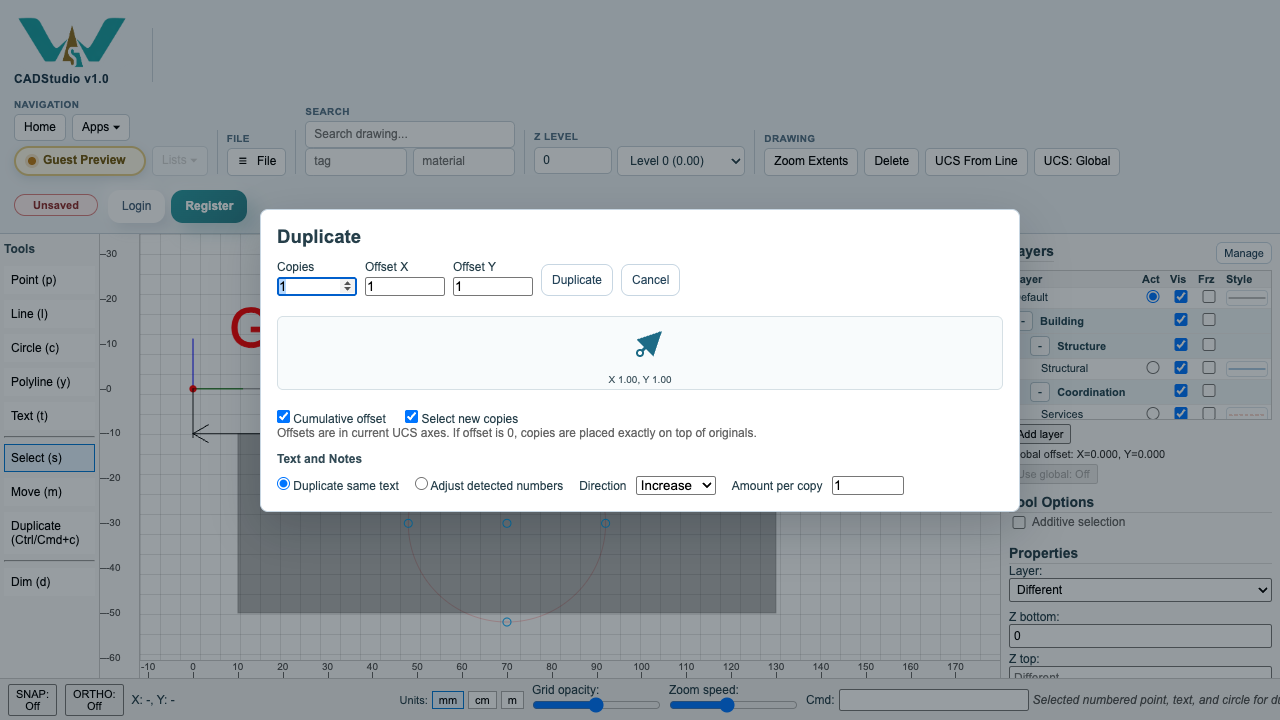Click the arrow preview icon in Duplicate dialog
Viewport: 1280px width, 720px height.
[649, 345]
